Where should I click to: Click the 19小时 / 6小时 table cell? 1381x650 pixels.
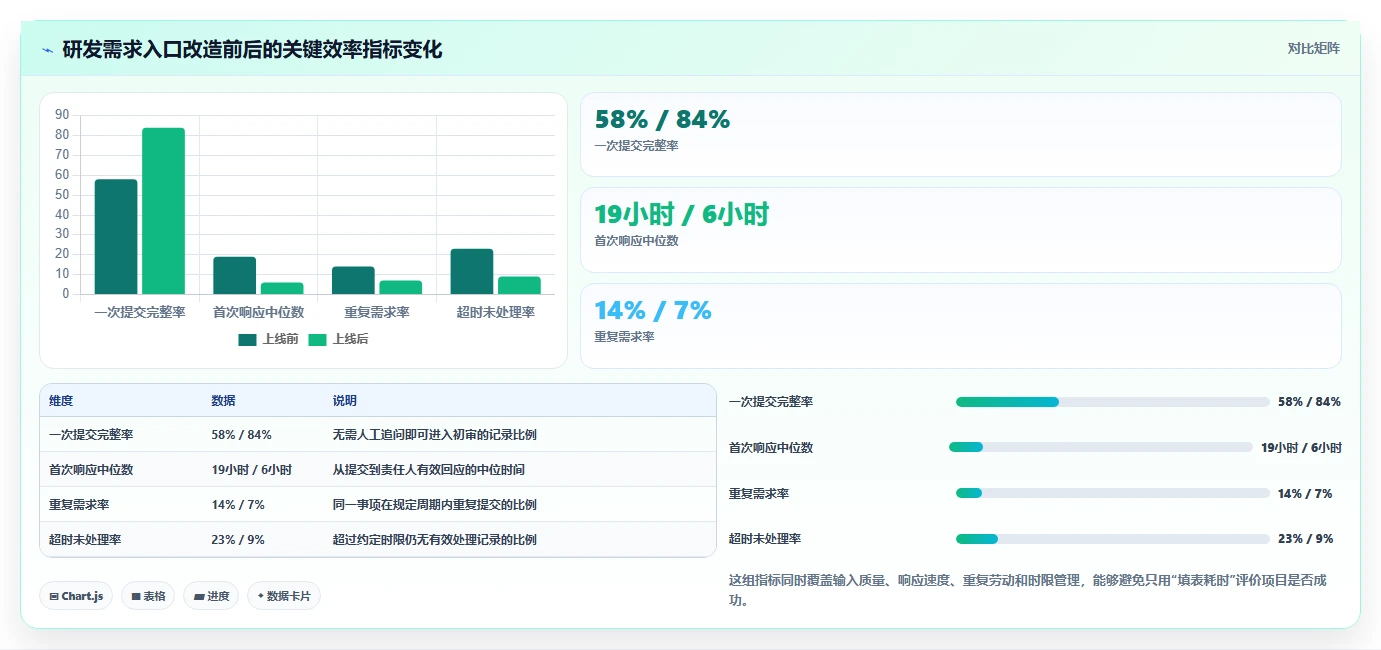(x=252, y=470)
